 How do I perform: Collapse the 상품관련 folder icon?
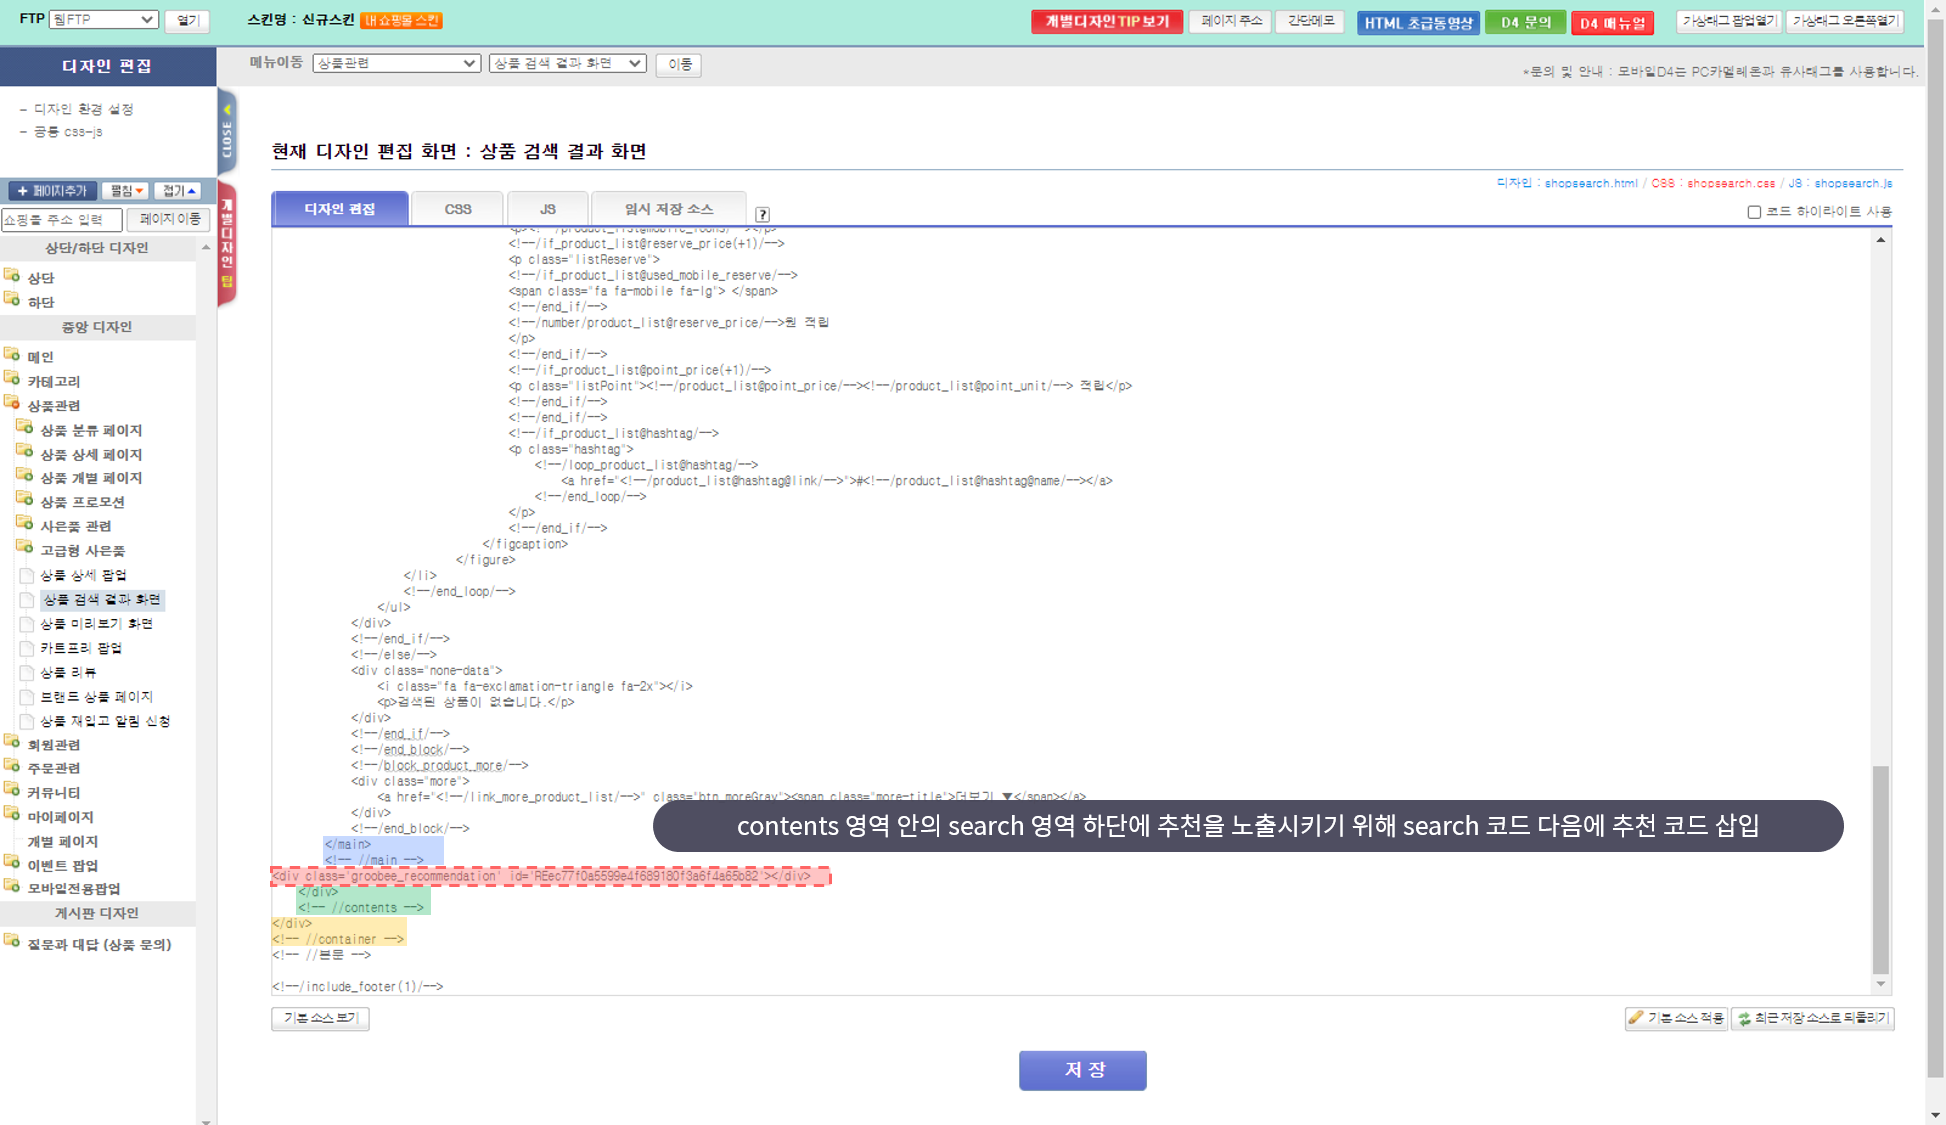point(12,404)
